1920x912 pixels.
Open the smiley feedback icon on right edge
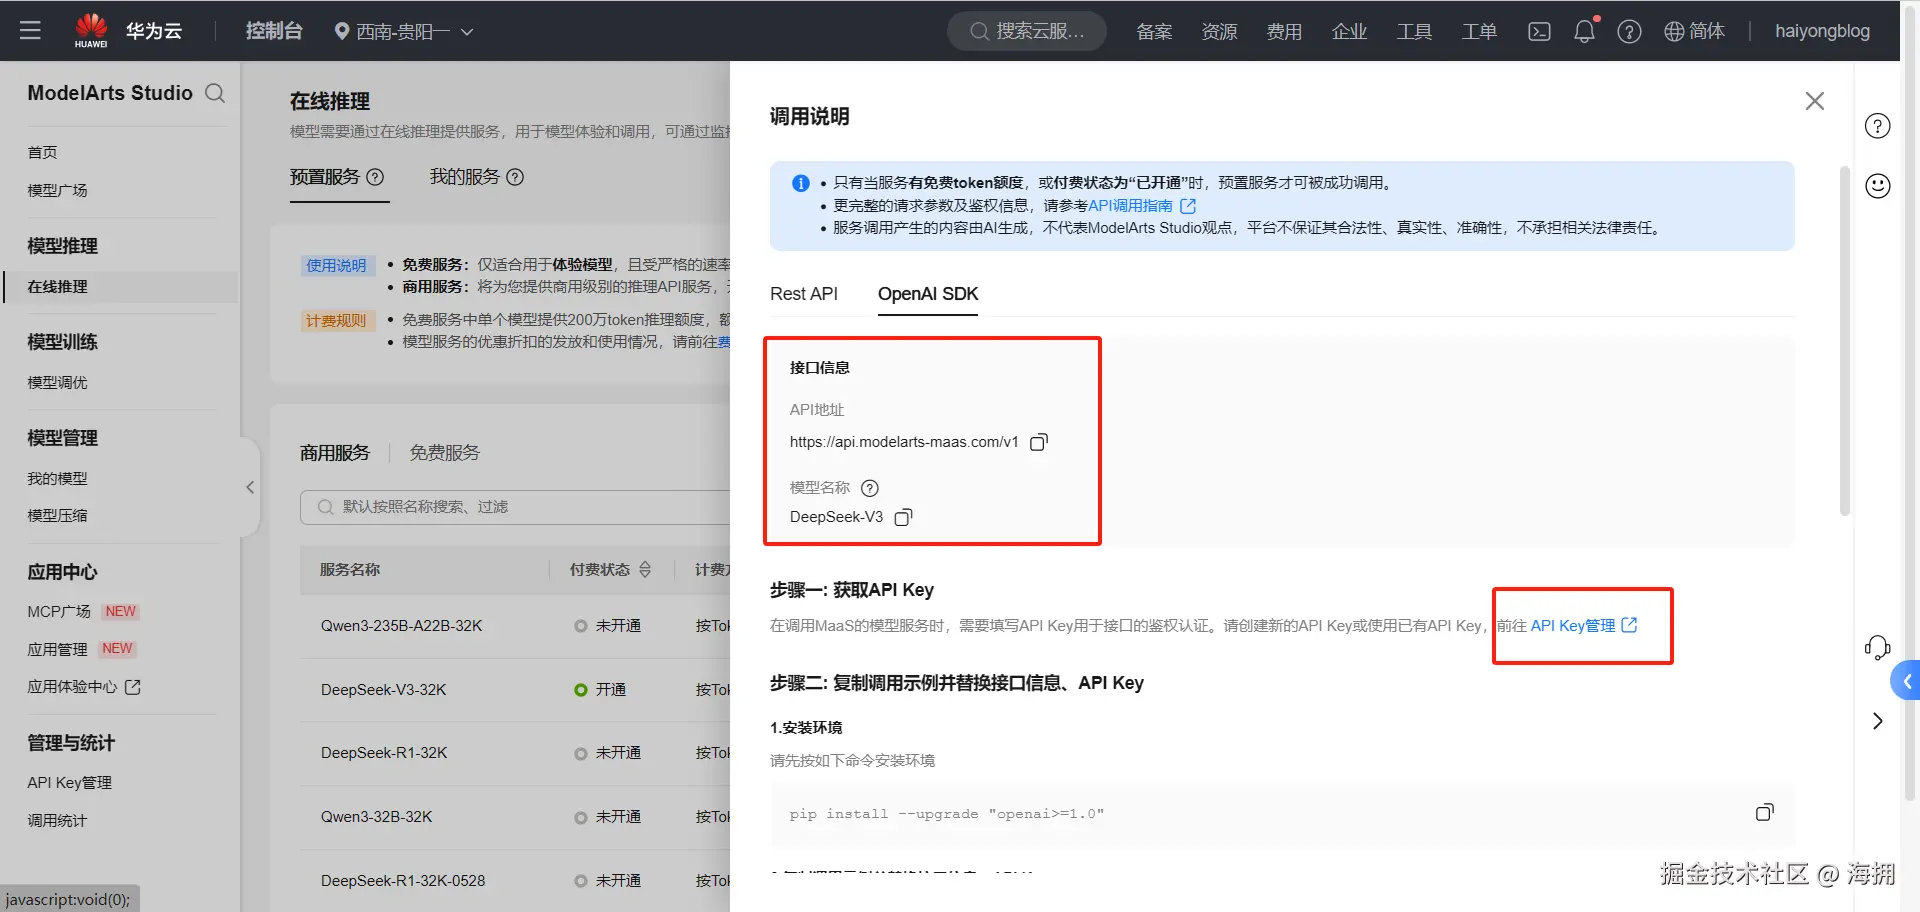1877,185
